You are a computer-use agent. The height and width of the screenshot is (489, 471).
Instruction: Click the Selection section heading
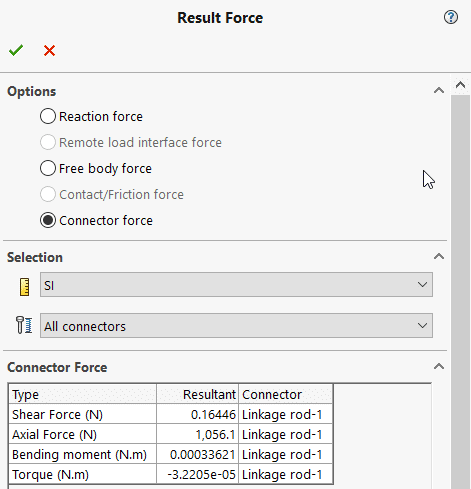[35, 257]
